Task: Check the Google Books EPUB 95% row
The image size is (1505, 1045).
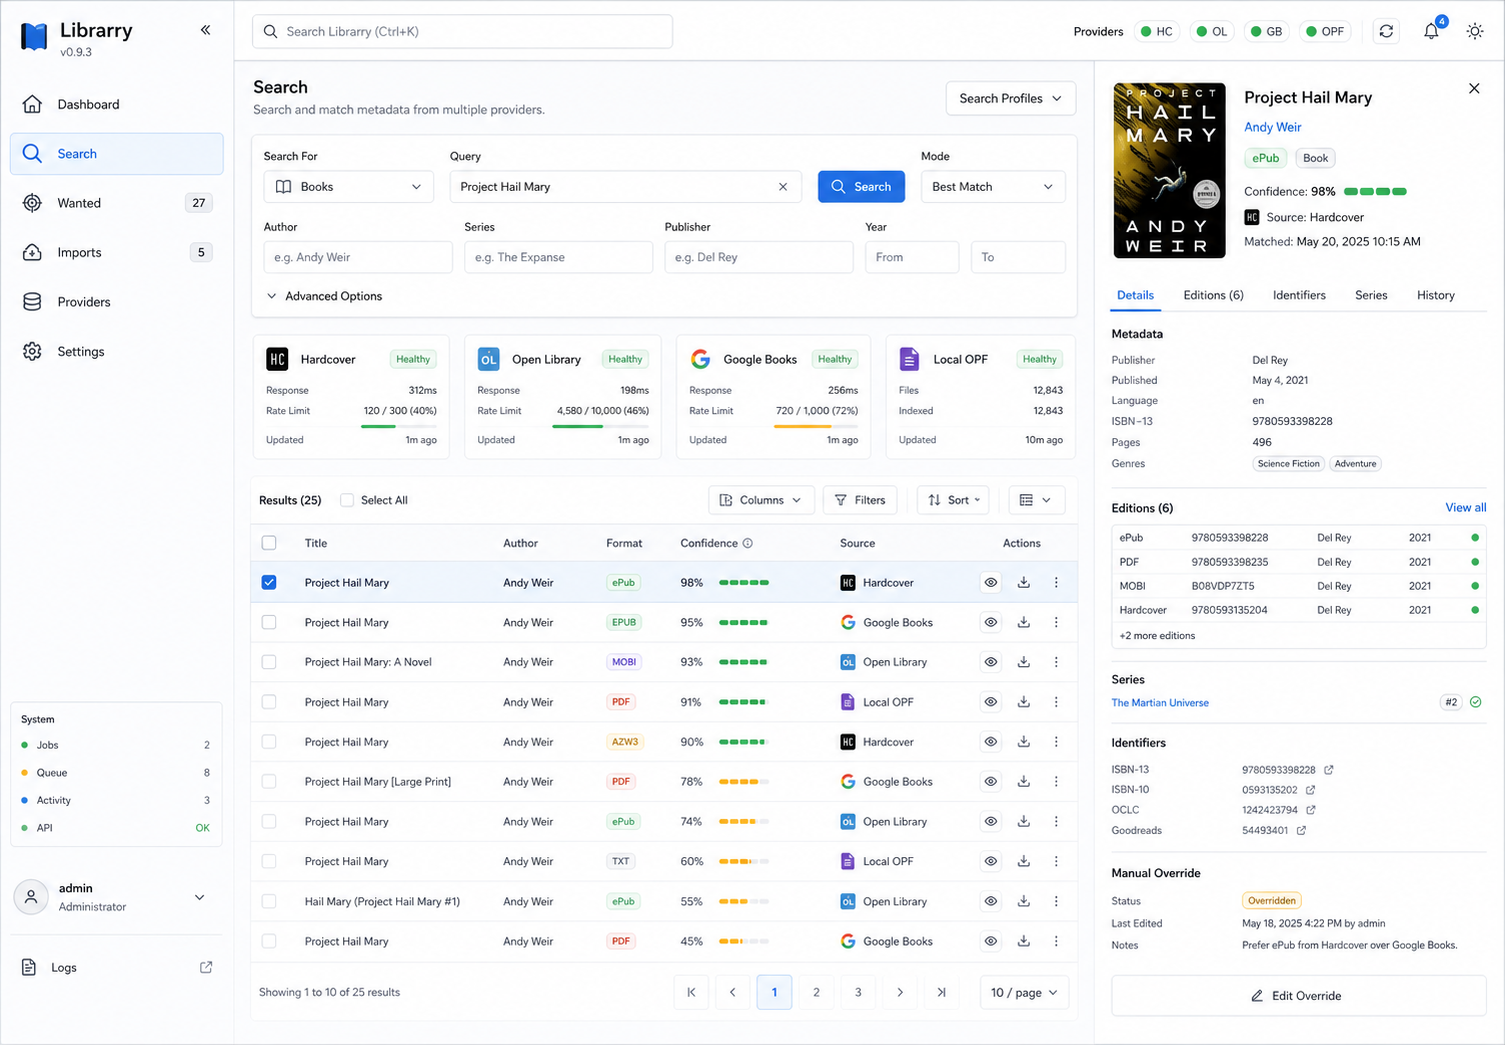Action: (x=269, y=622)
